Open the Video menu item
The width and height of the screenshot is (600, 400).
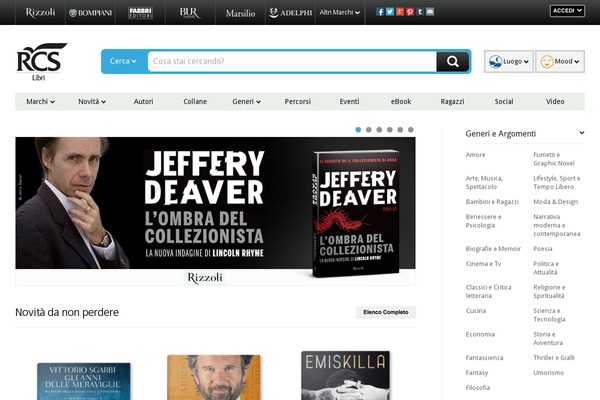555,101
